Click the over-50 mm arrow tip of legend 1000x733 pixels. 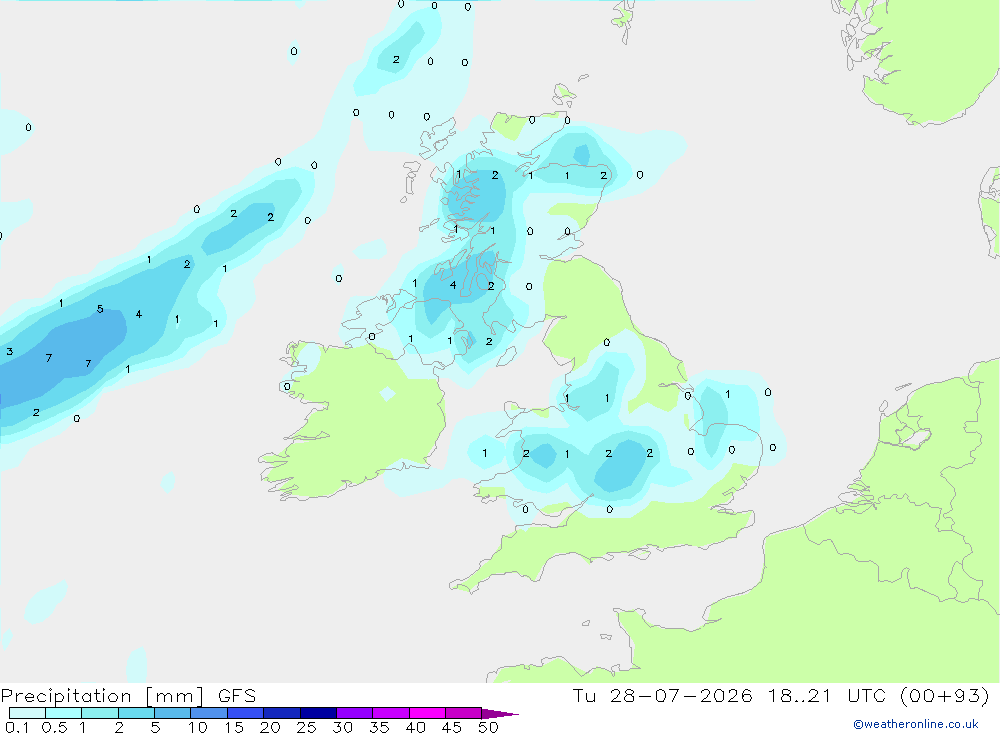coord(499,714)
